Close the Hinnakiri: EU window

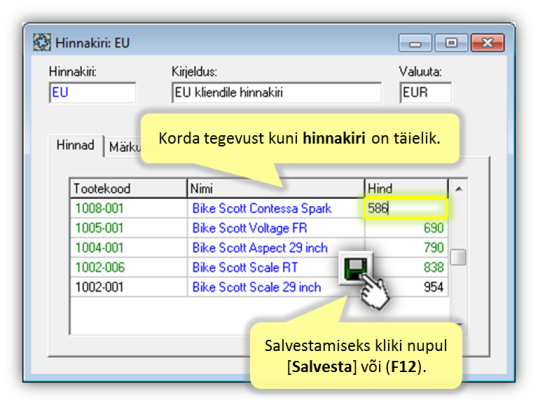(x=488, y=43)
